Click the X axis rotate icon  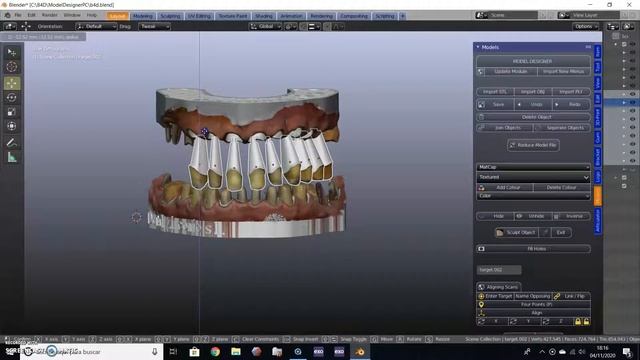point(481,322)
